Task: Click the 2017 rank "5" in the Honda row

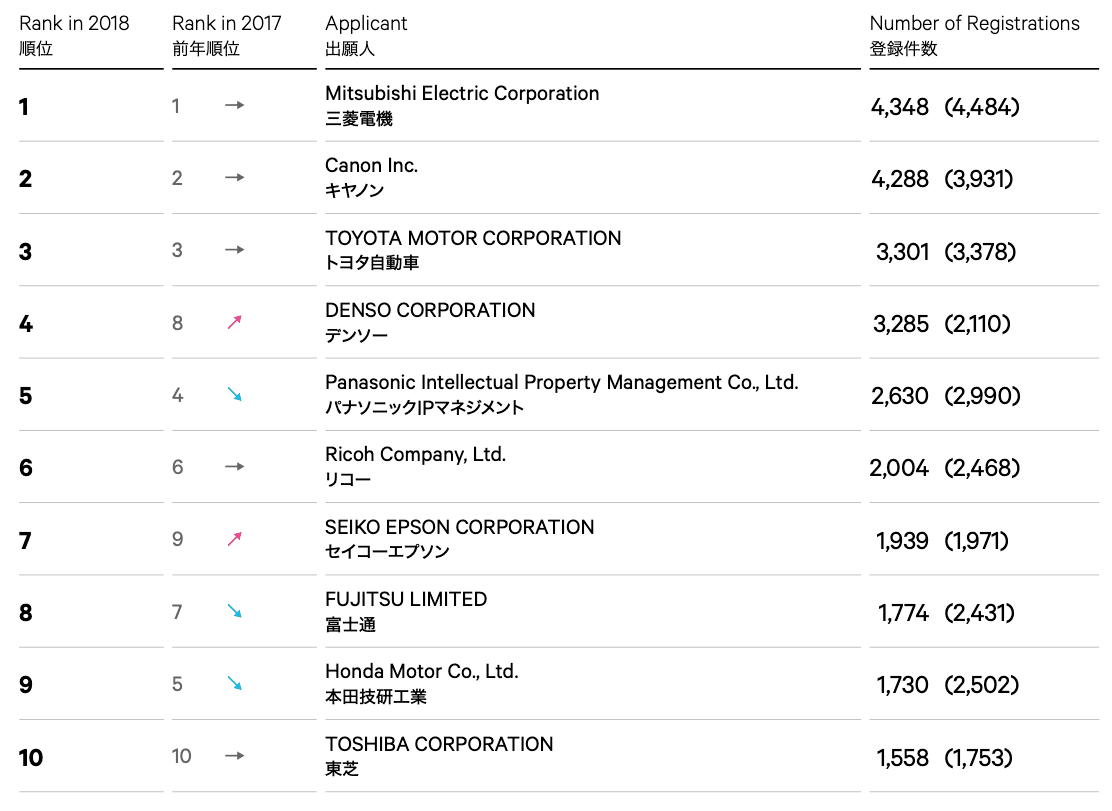Action: pyautogui.click(x=177, y=684)
